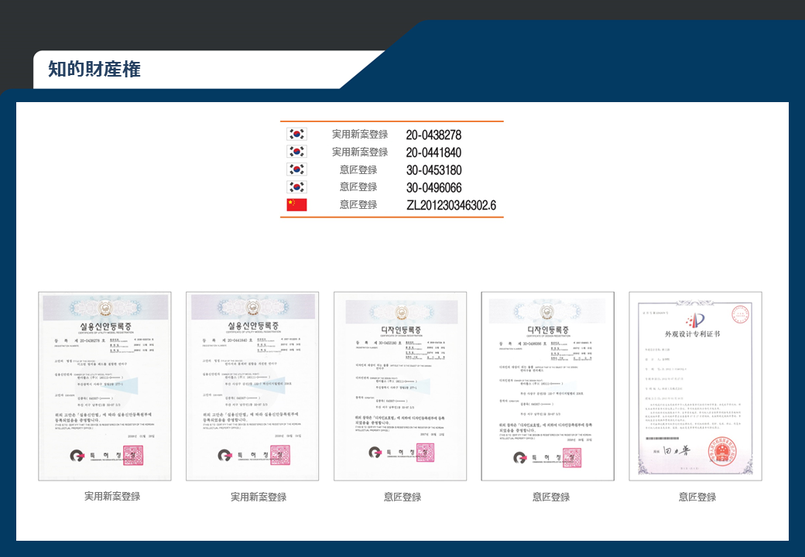The height and width of the screenshot is (557, 805).
Task: Click Korean flag beside number 30-0453180
Action: 297,169
